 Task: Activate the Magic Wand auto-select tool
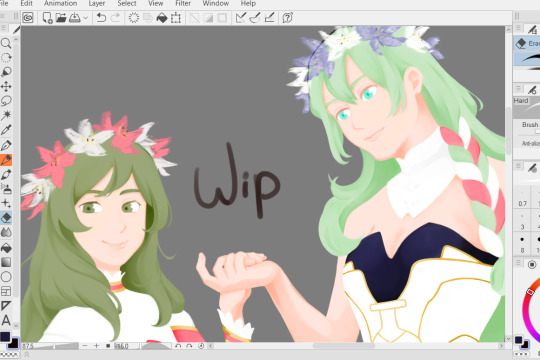tap(6, 115)
